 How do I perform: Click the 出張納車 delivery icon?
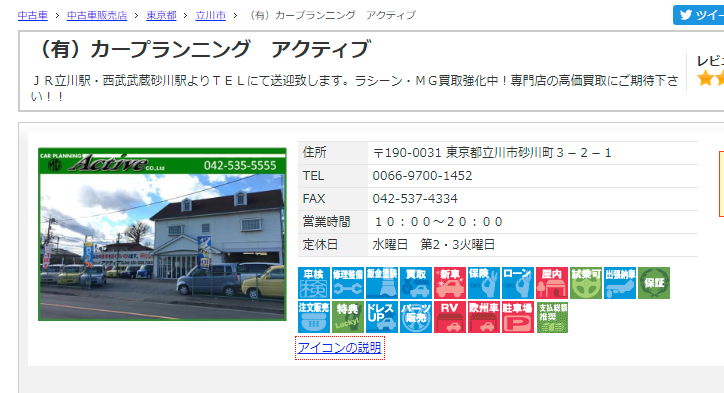pyautogui.click(x=620, y=283)
